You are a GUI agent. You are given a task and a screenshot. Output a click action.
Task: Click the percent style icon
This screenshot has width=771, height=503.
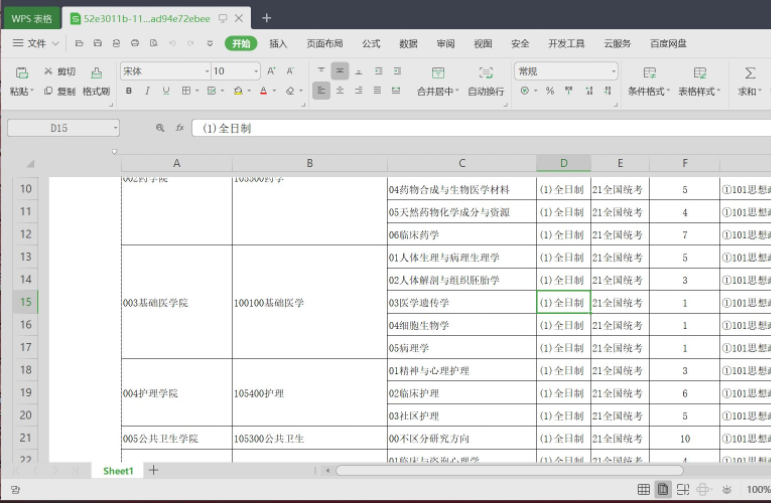tap(550, 91)
